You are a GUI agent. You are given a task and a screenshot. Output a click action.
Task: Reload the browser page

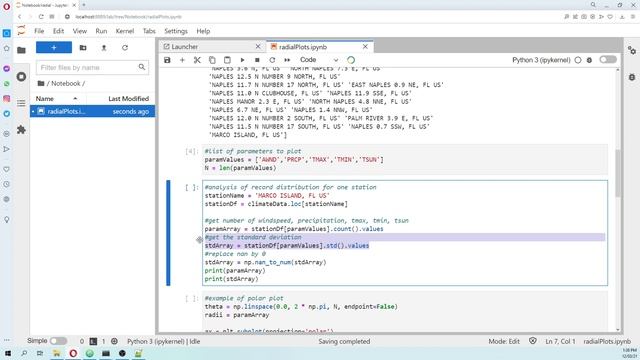[x=41, y=17]
